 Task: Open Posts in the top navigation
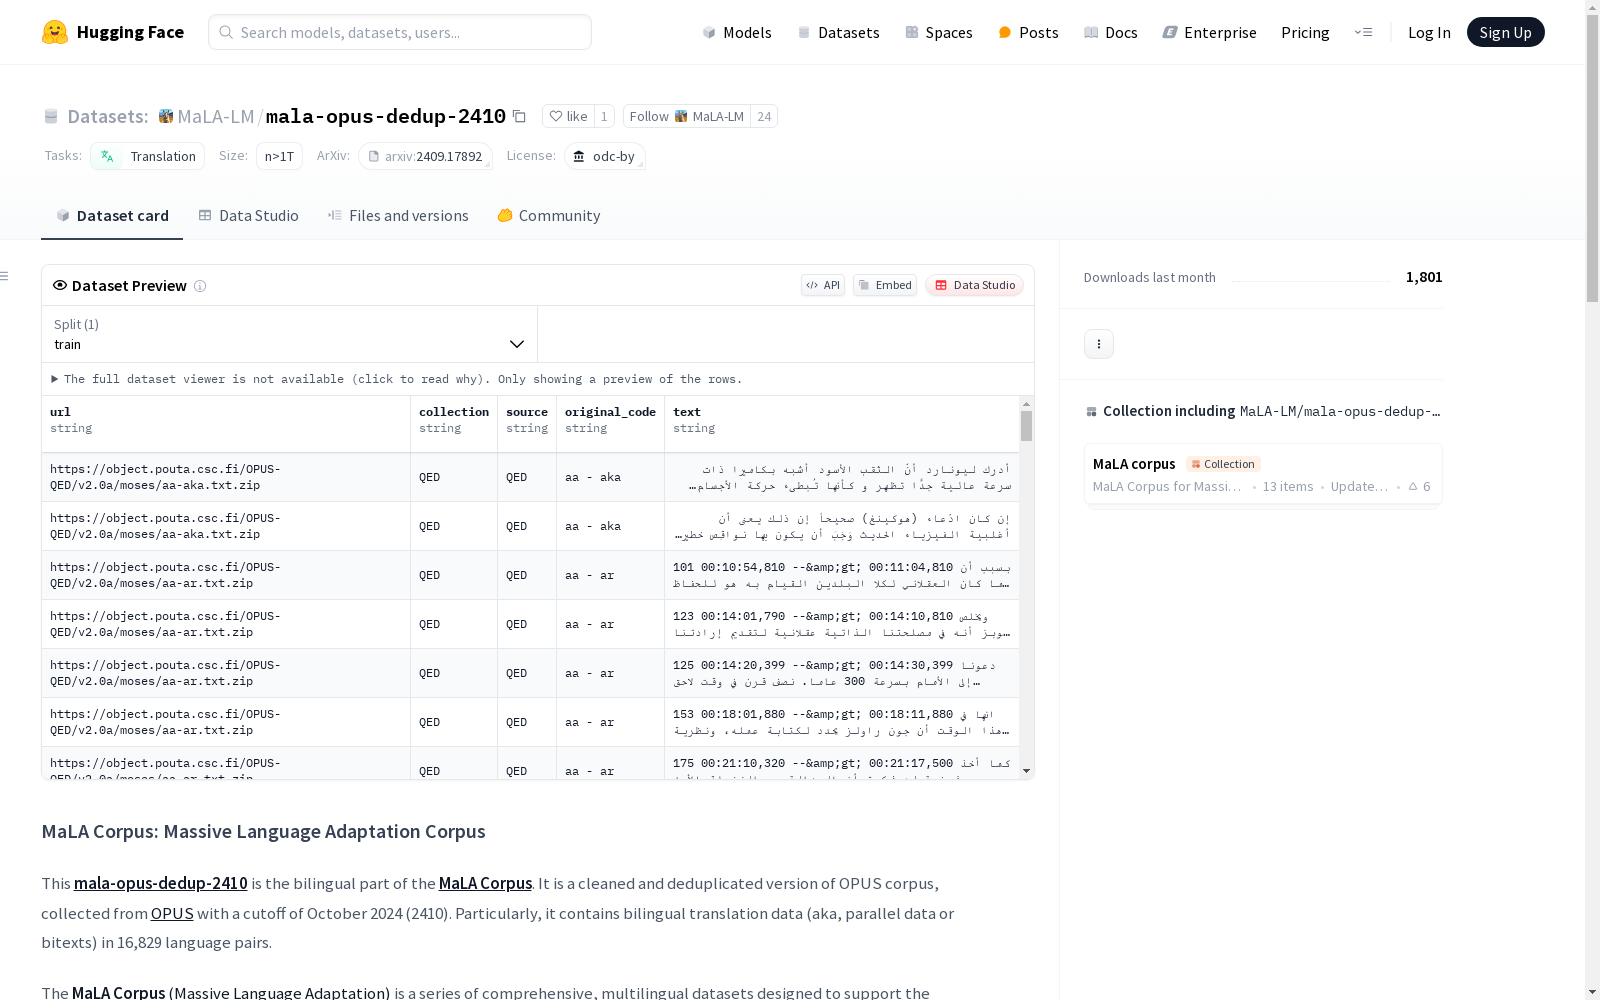pyautogui.click(x=1028, y=32)
